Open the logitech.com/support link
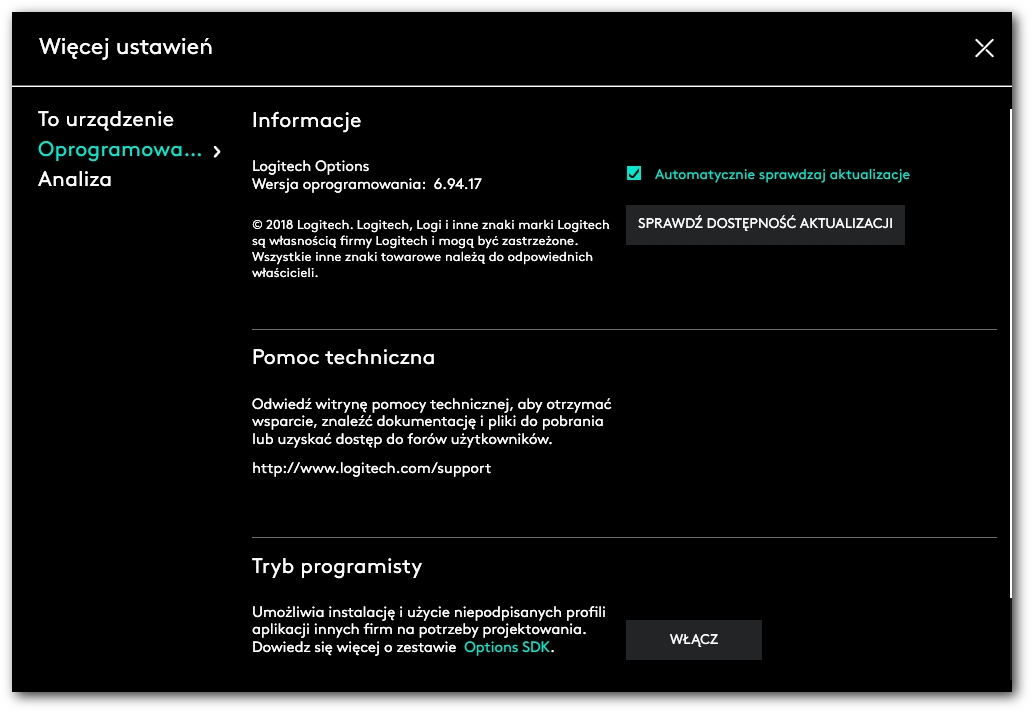This screenshot has height=712, width=1032. (371, 468)
